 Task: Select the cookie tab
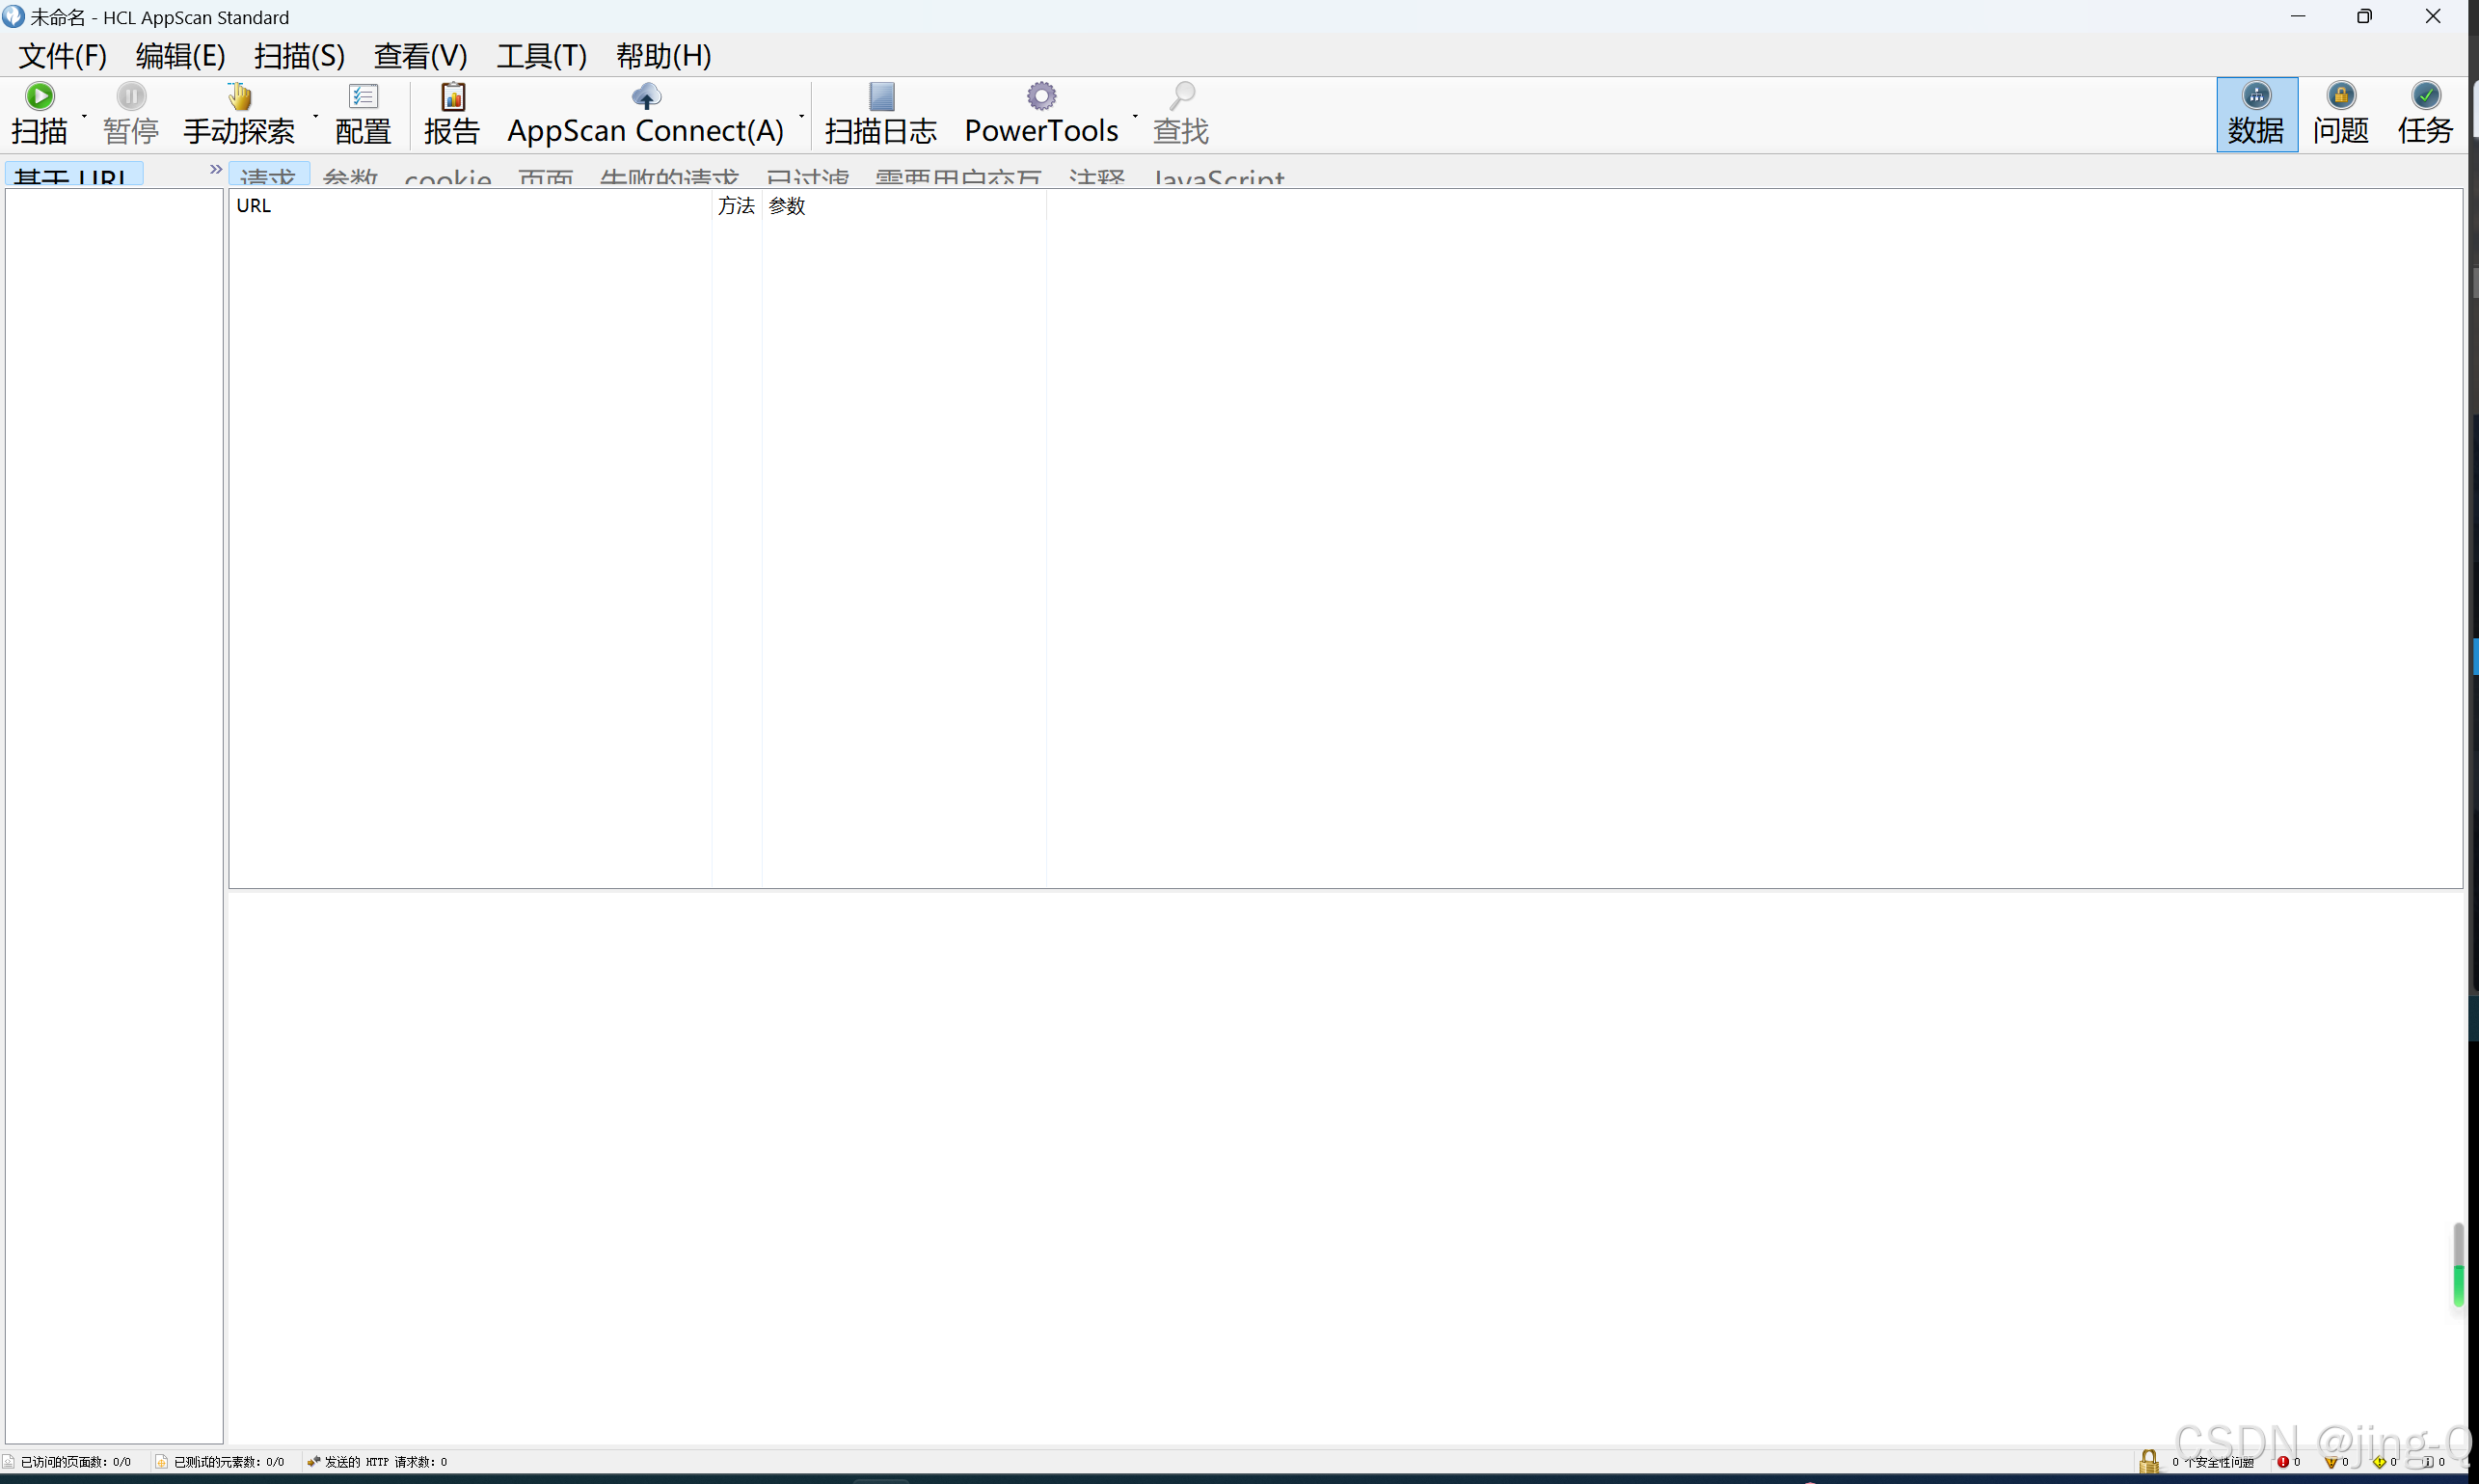(447, 178)
